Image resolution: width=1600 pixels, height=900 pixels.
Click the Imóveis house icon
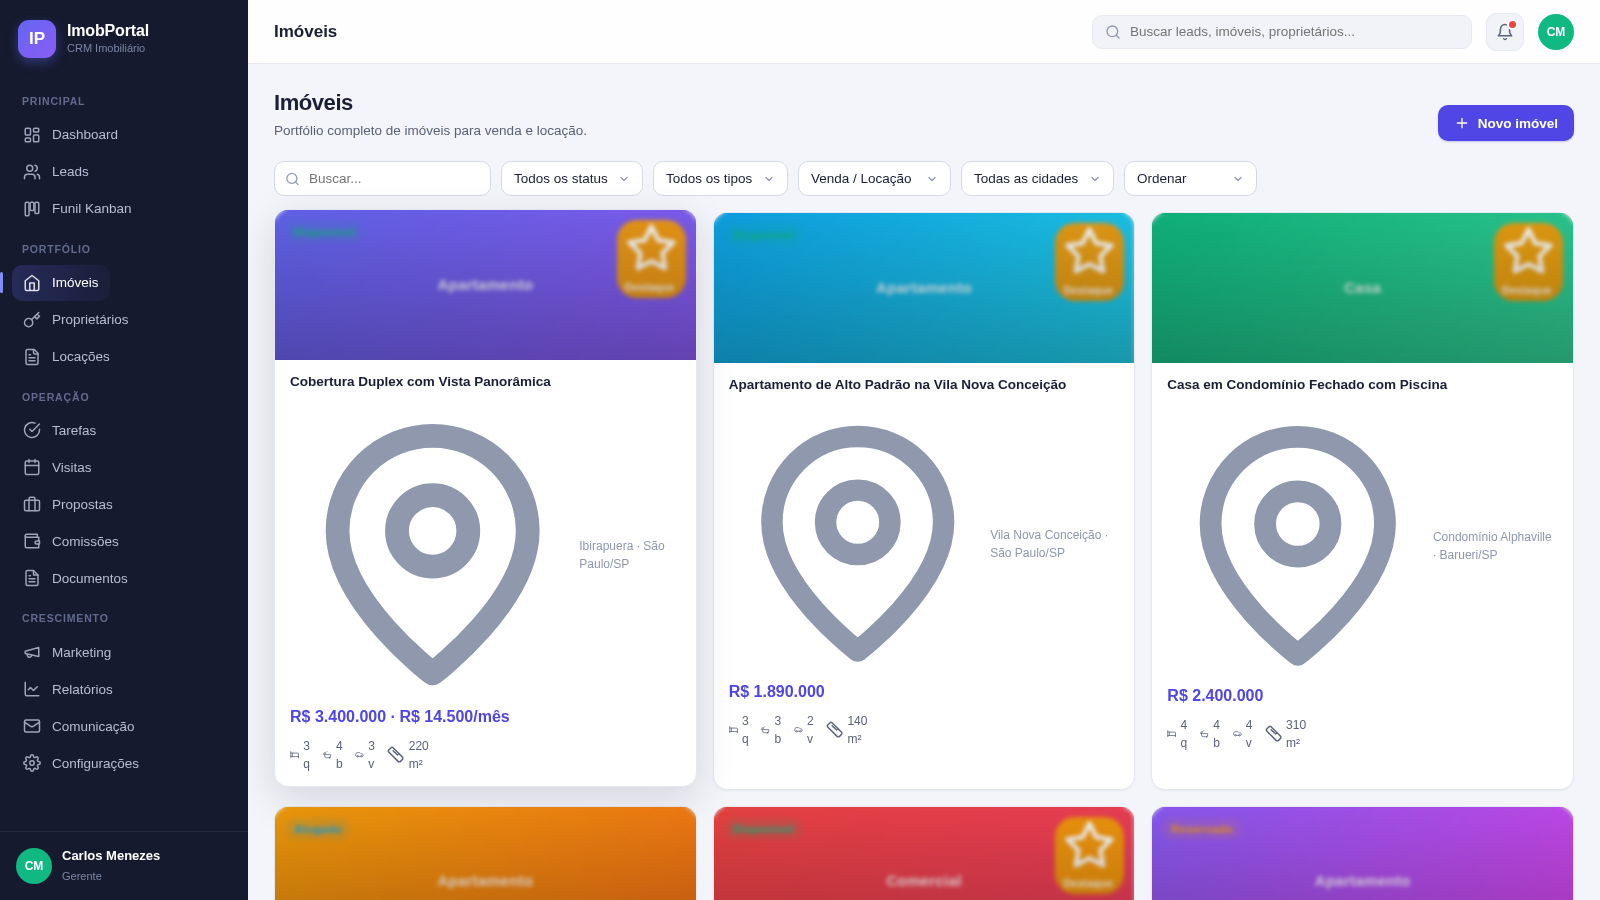32,283
